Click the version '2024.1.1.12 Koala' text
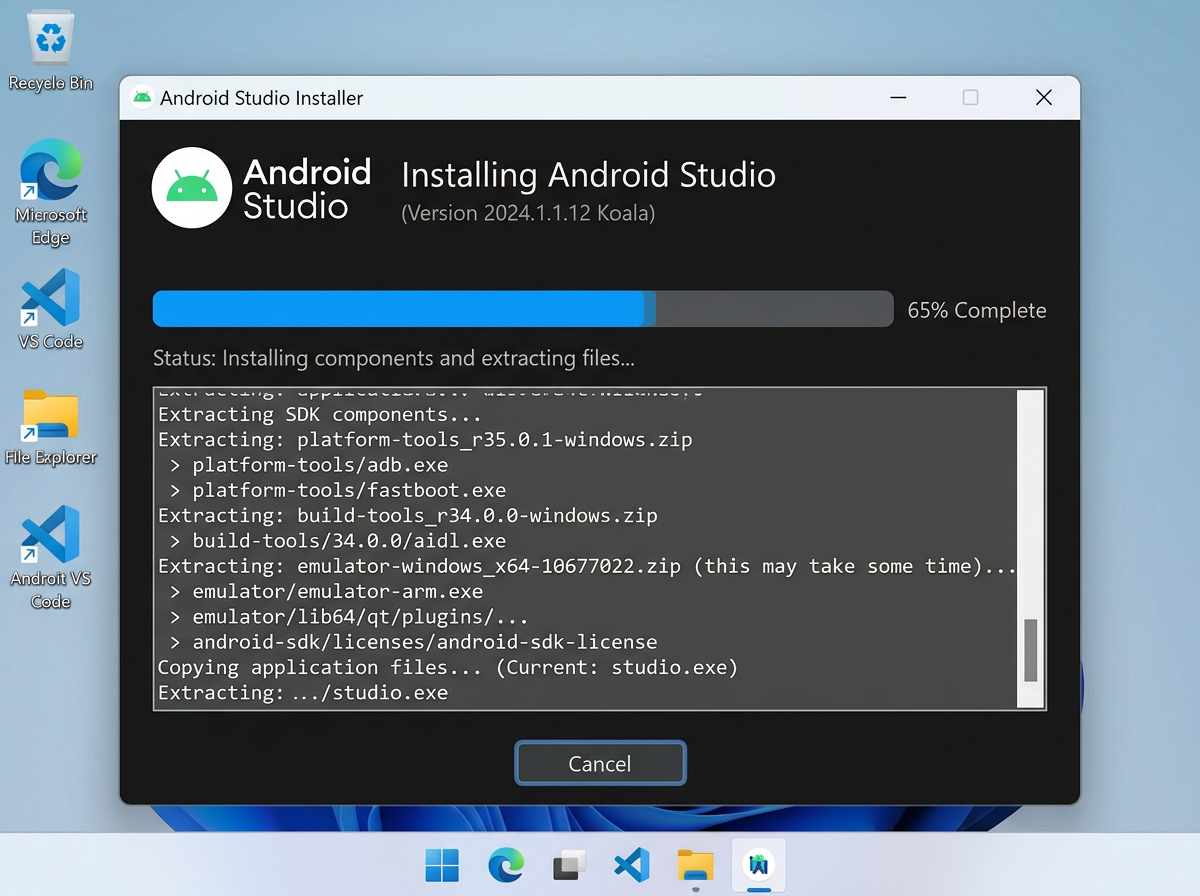This screenshot has height=896, width=1200. [x=528, y=213]
